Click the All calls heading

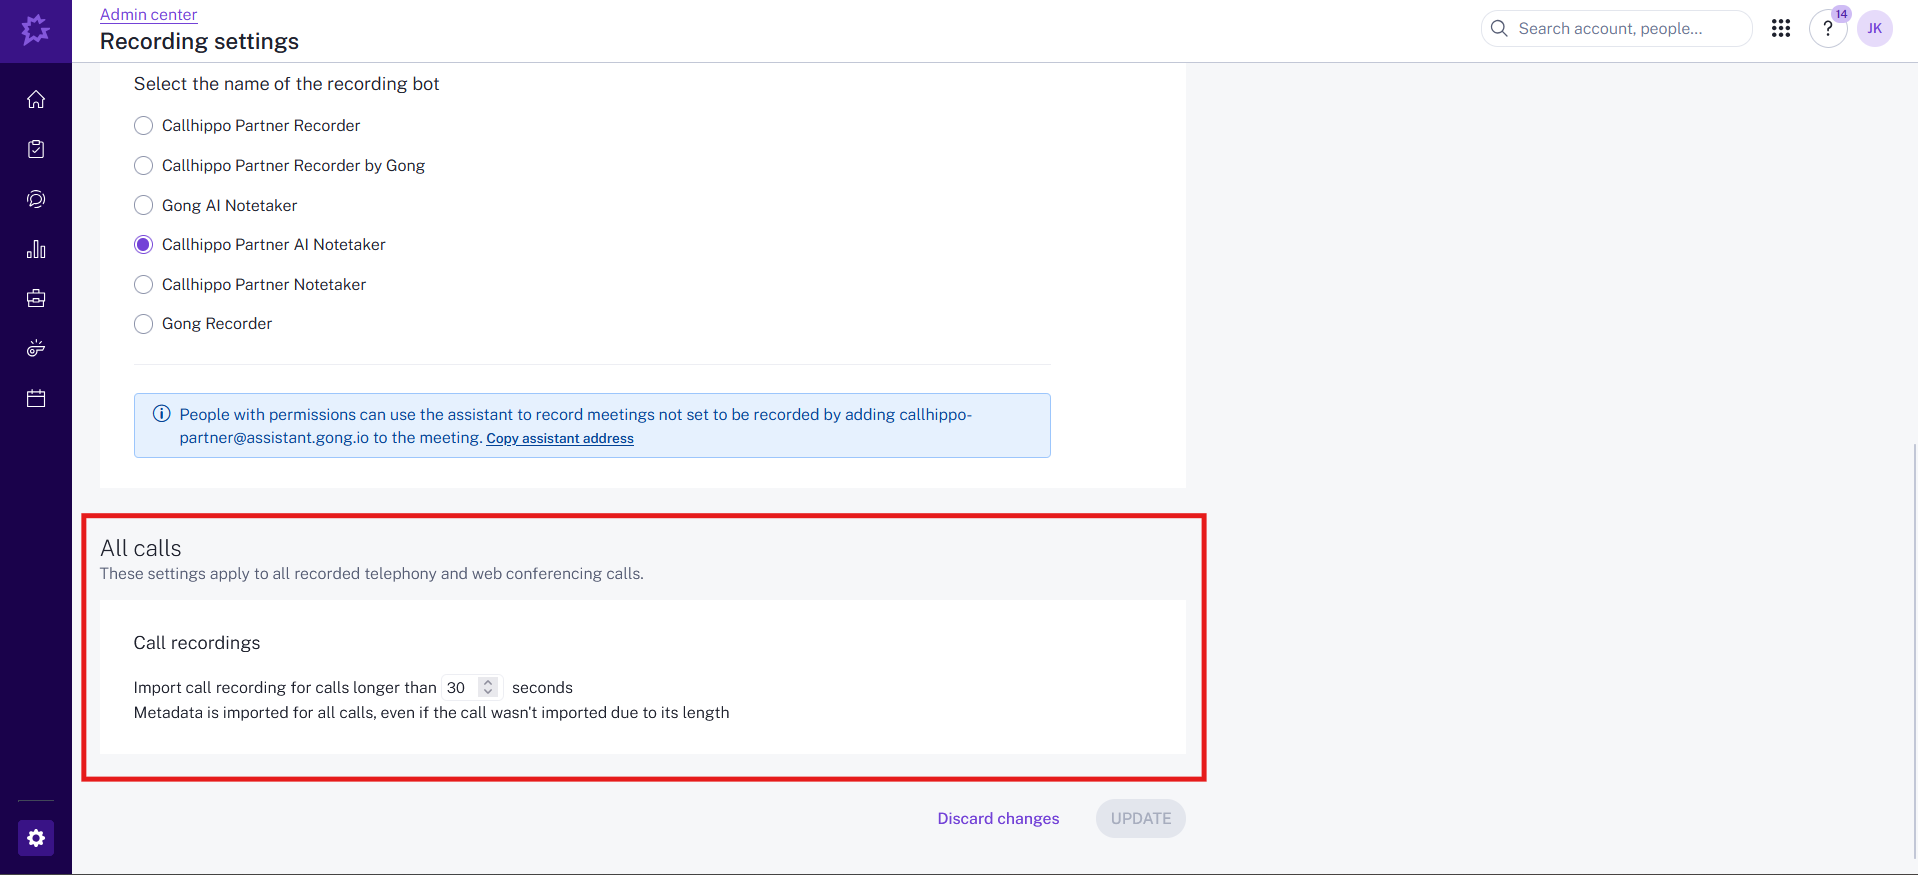tap(141, 548)
